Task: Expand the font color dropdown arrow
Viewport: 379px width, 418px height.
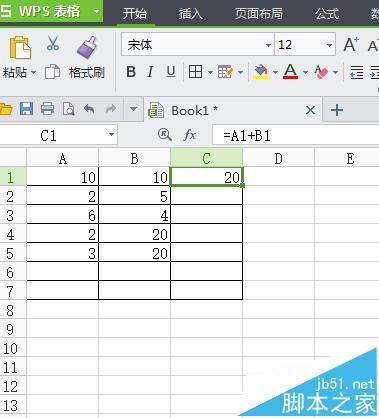Action: pos(305,72)
